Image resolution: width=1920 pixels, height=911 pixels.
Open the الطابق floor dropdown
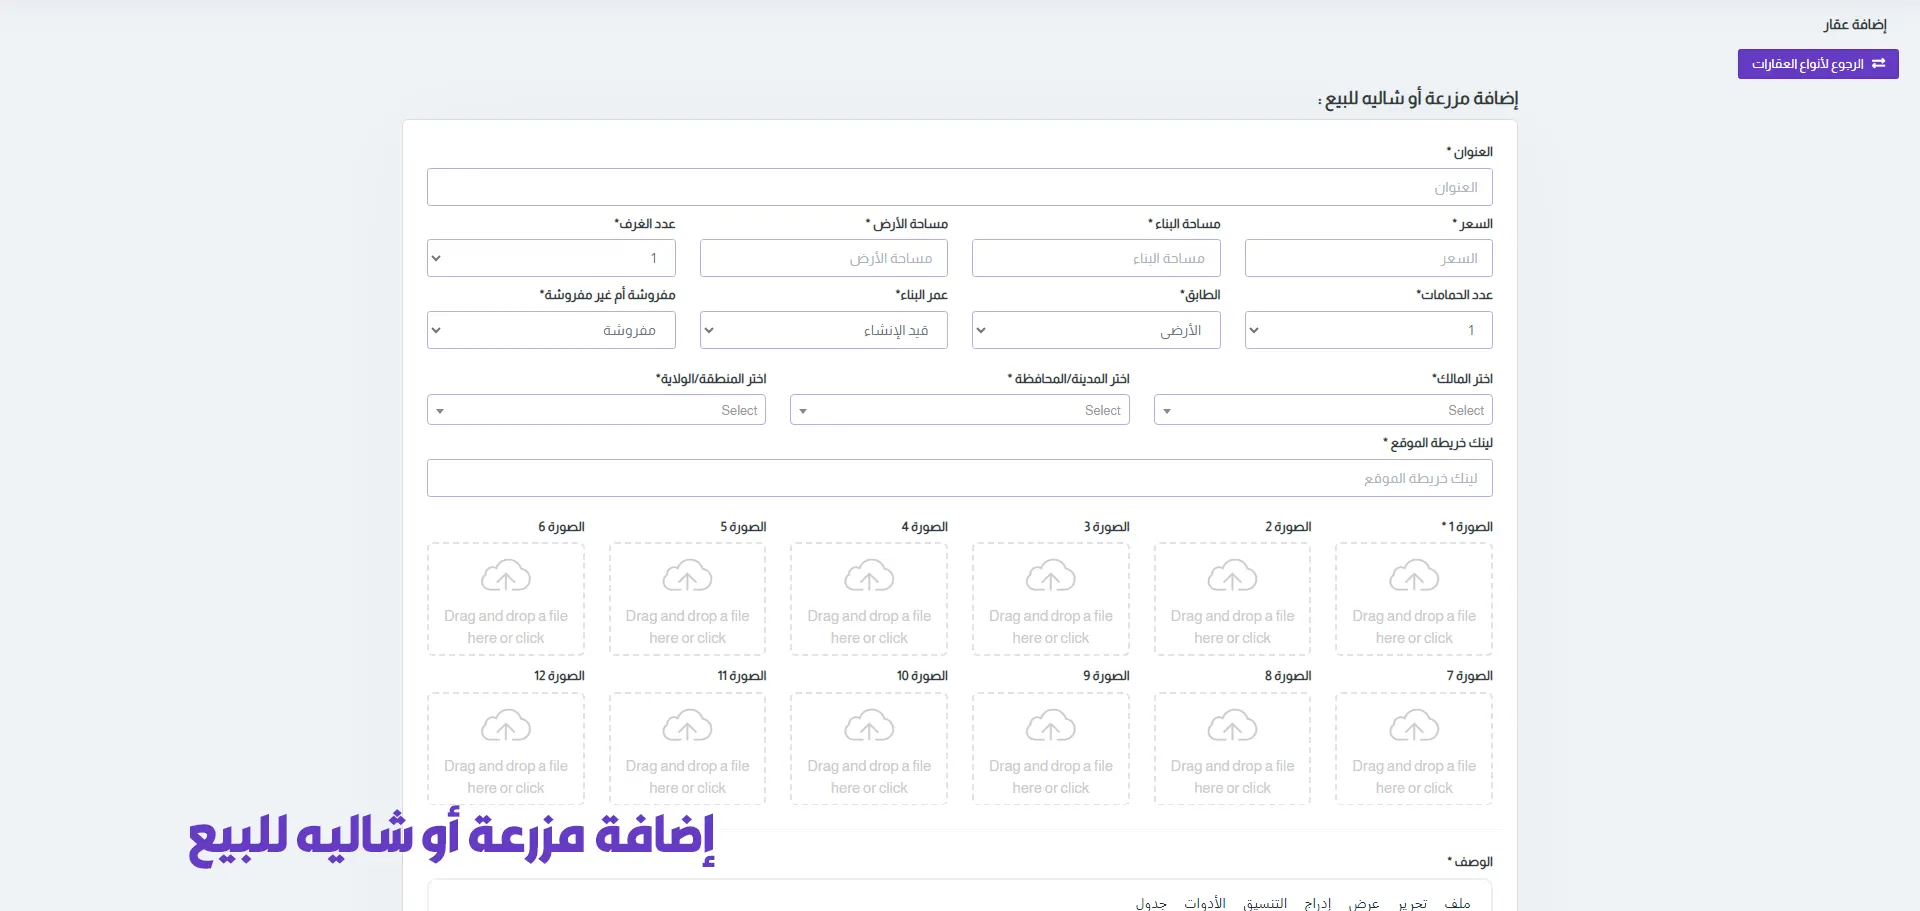coord(1096,330)
